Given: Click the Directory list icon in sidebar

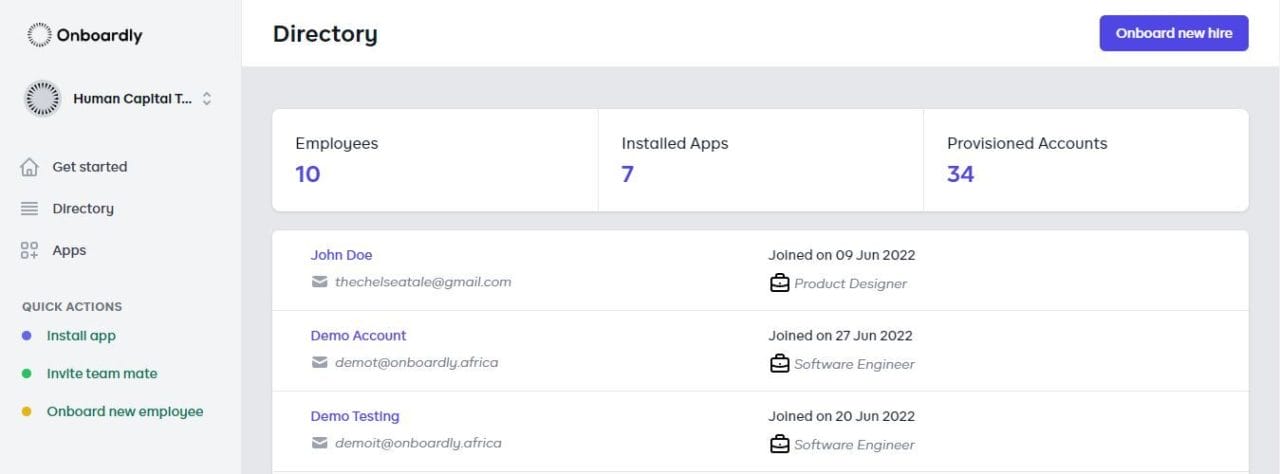Looking at the screenshot, I should [x=30, y=209].
